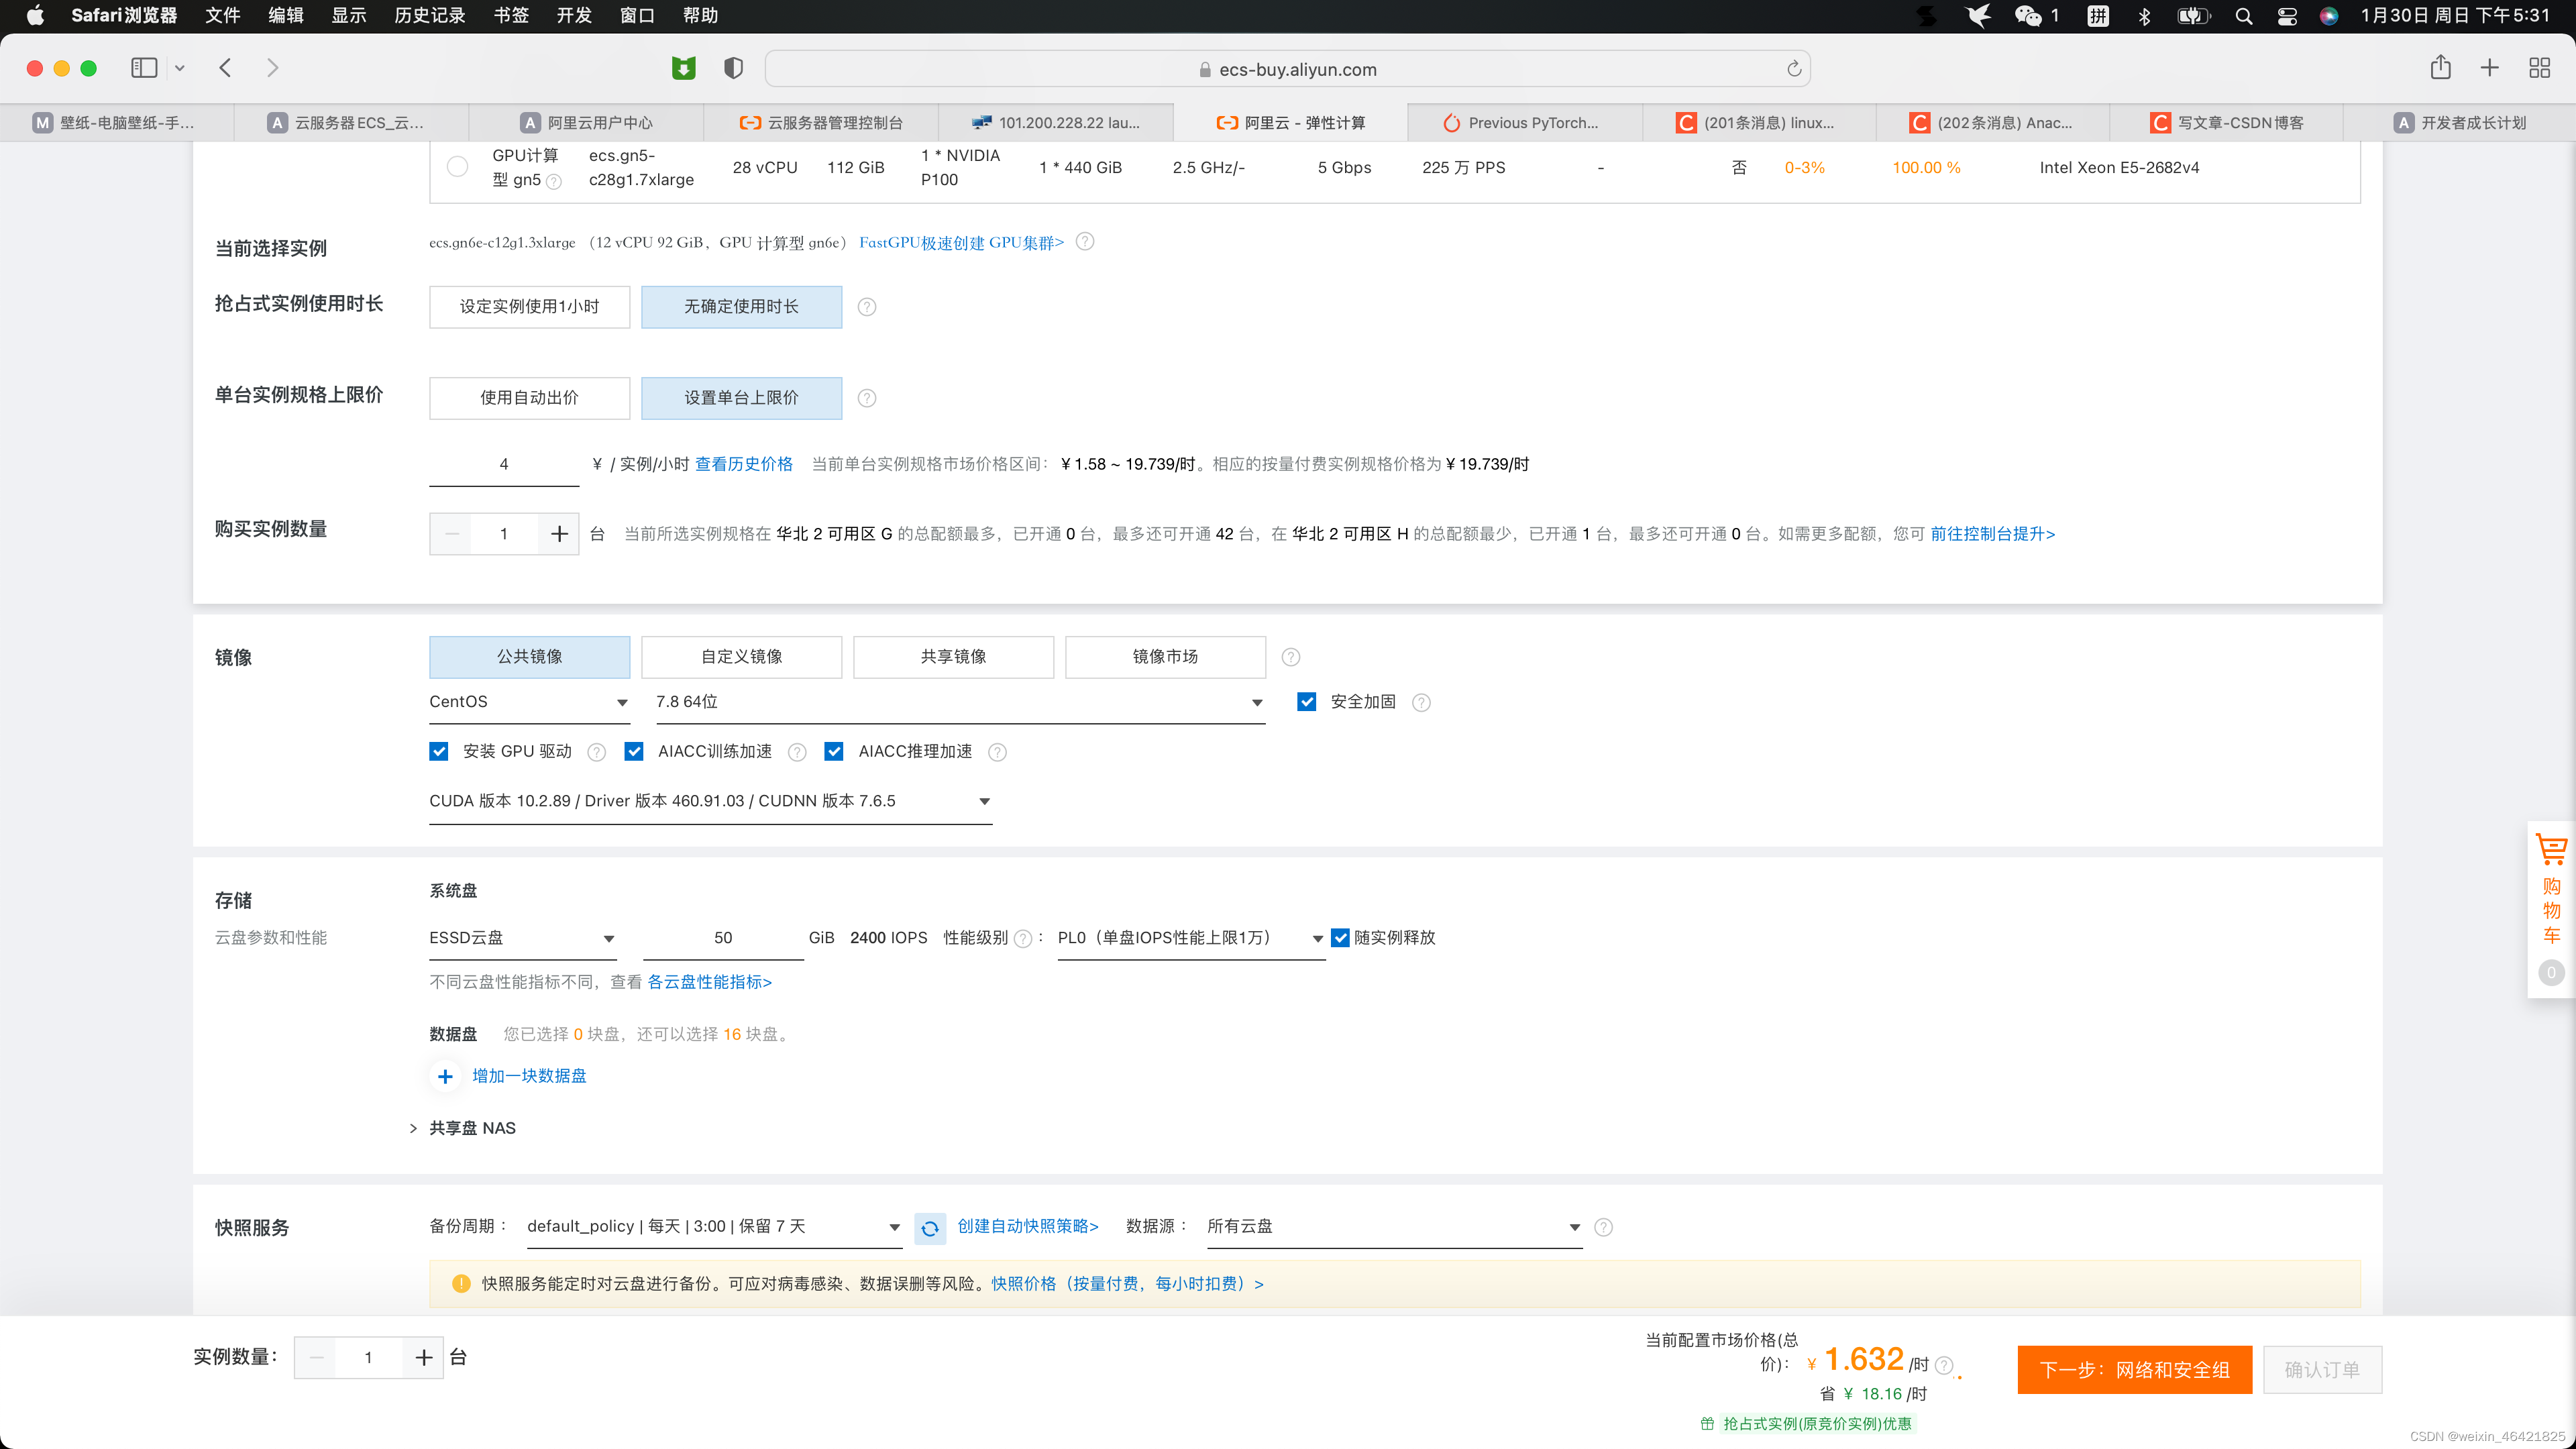
Task: Toggle the AIACC训练加速 checkbox
Action: point(633,751)
